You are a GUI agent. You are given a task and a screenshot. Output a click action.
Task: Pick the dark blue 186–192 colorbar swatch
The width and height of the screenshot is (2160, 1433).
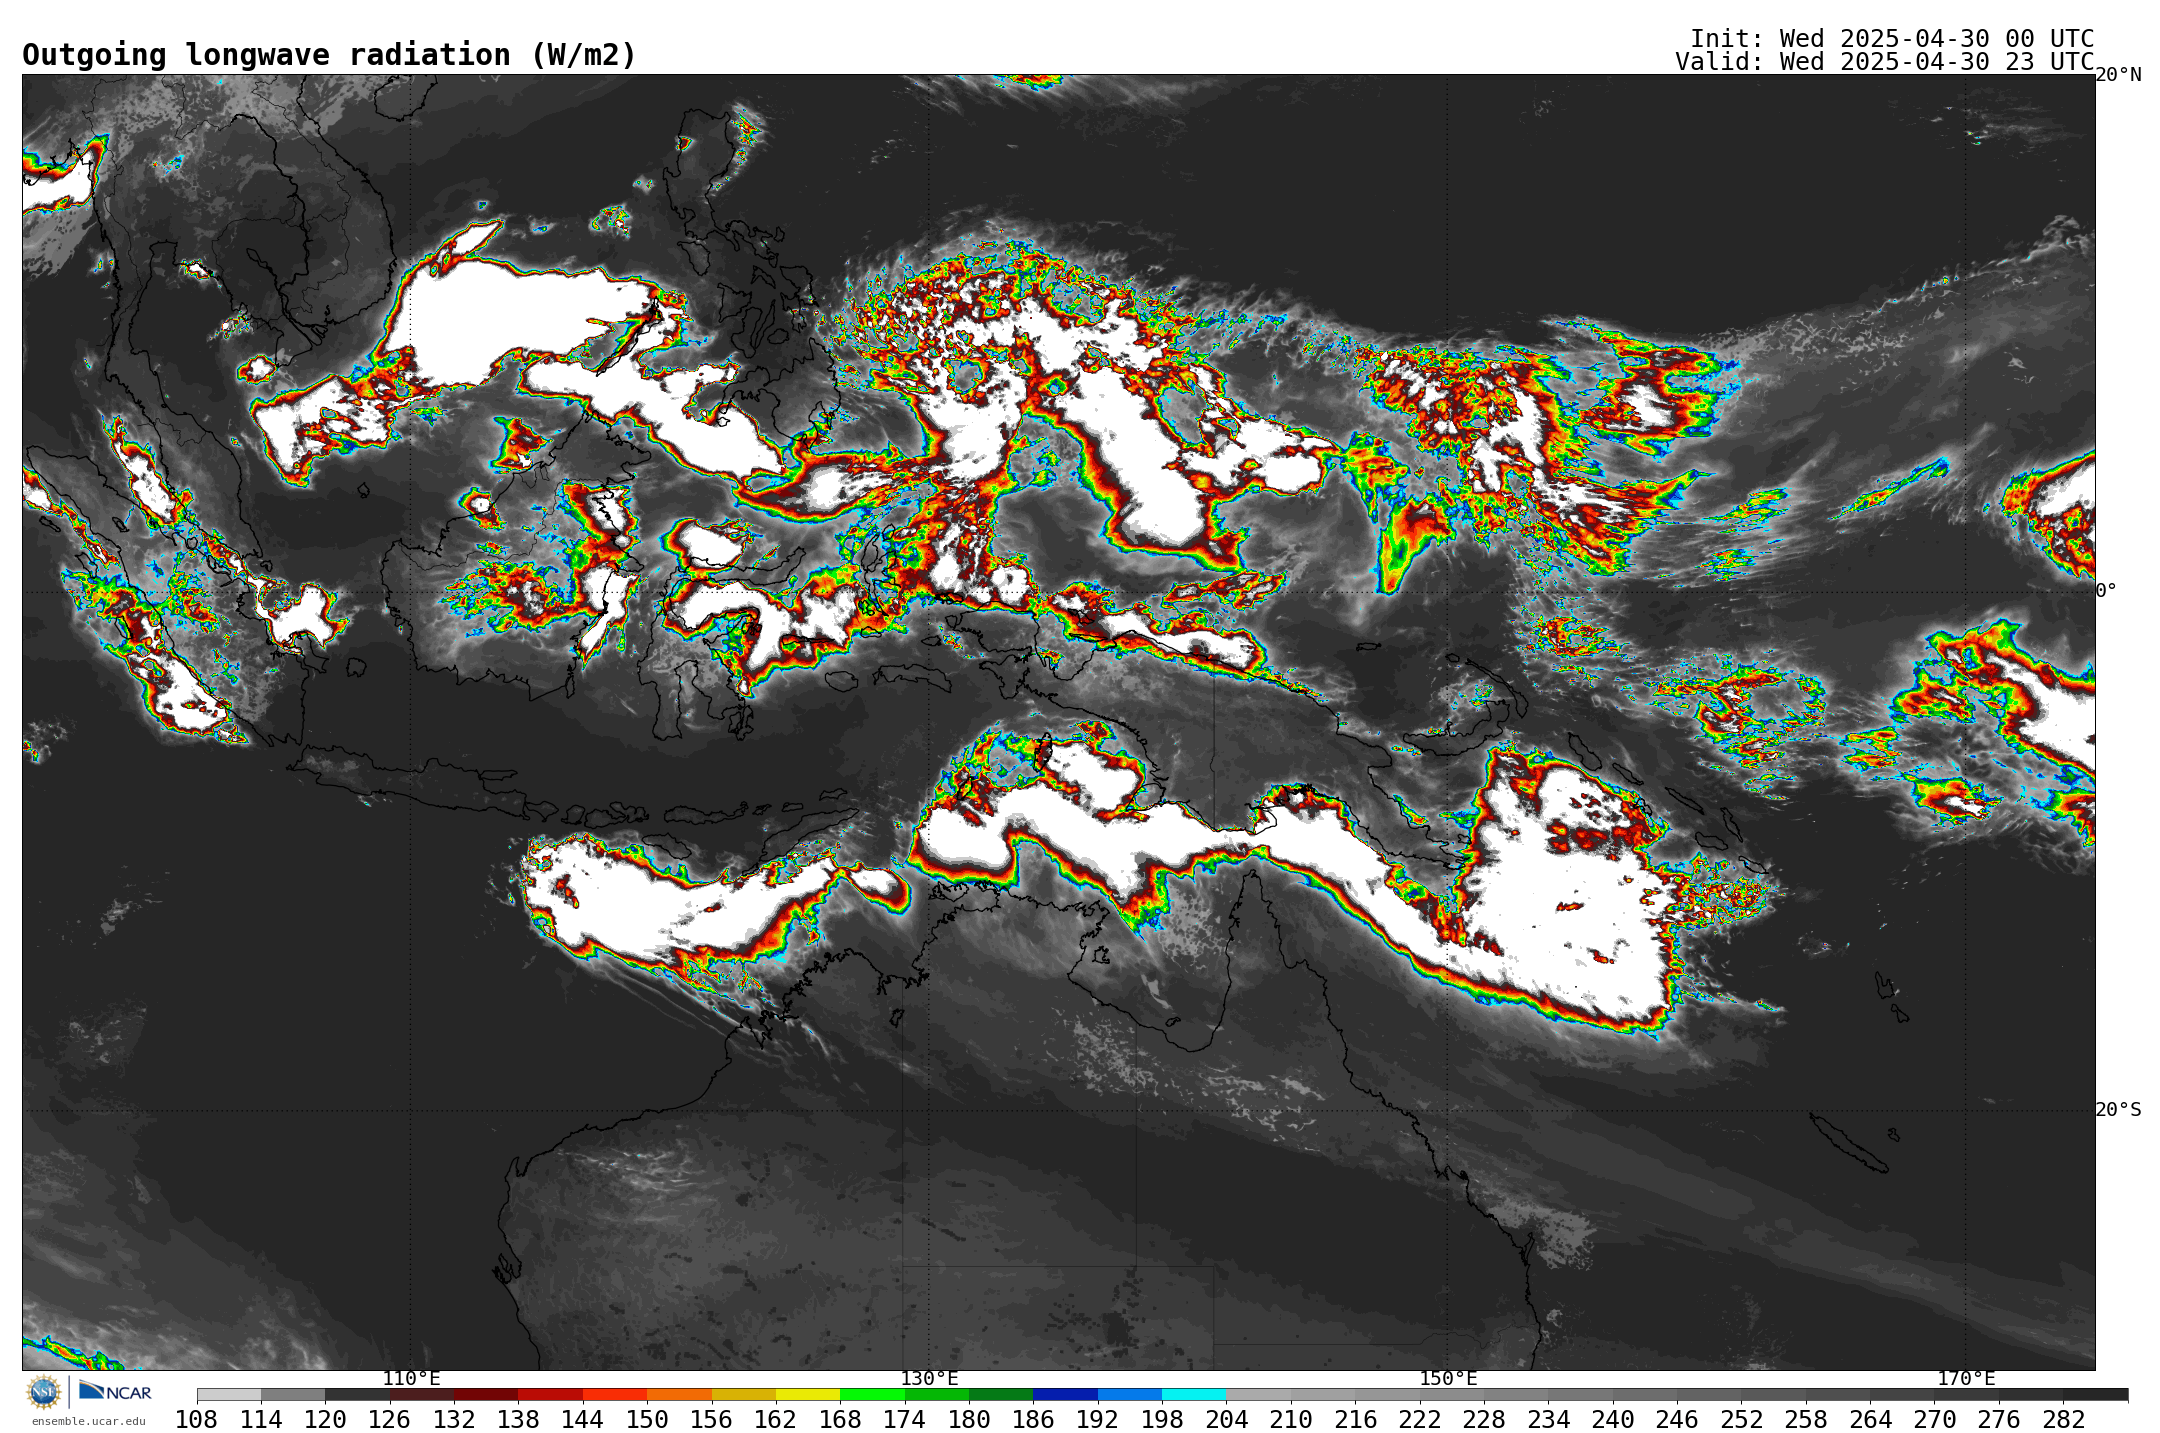[1065, 1394]
